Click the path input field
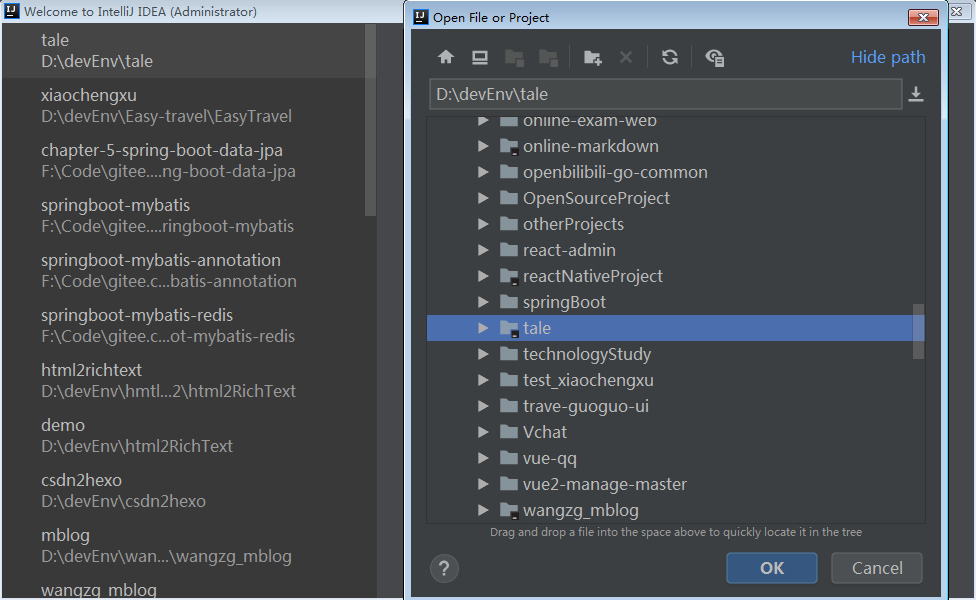 coord(665,95)
